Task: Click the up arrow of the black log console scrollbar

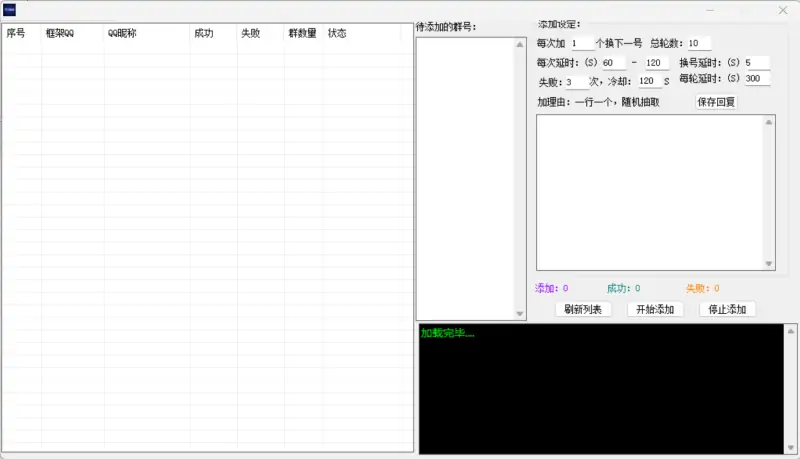Action: pyautogui.click(x=791, y=331)
